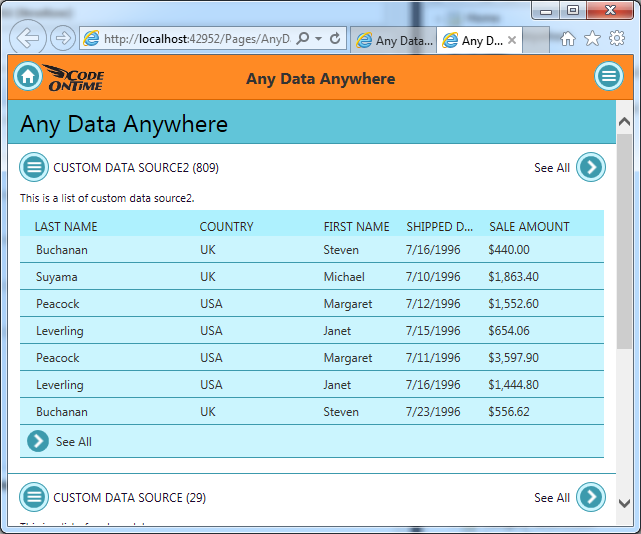This screenshot has width=641, height=534.
Task: Open address bar autocomplete dropdown arrow
Action: point(318,39)
